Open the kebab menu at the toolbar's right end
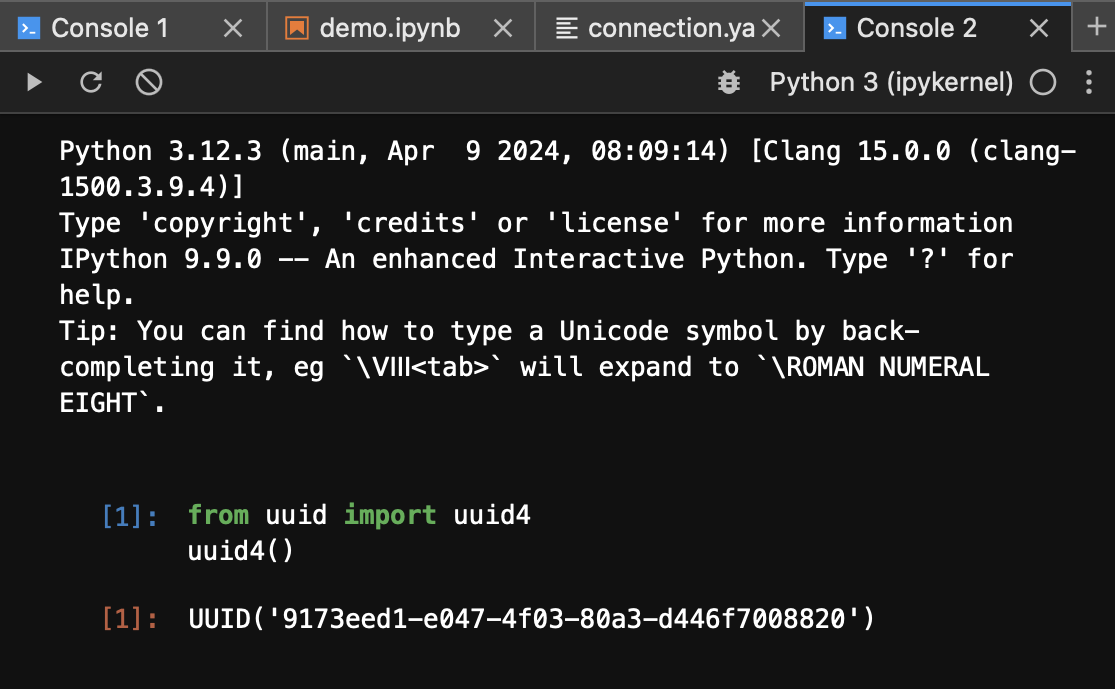The image size is (1115, 689). (1089, 82)
